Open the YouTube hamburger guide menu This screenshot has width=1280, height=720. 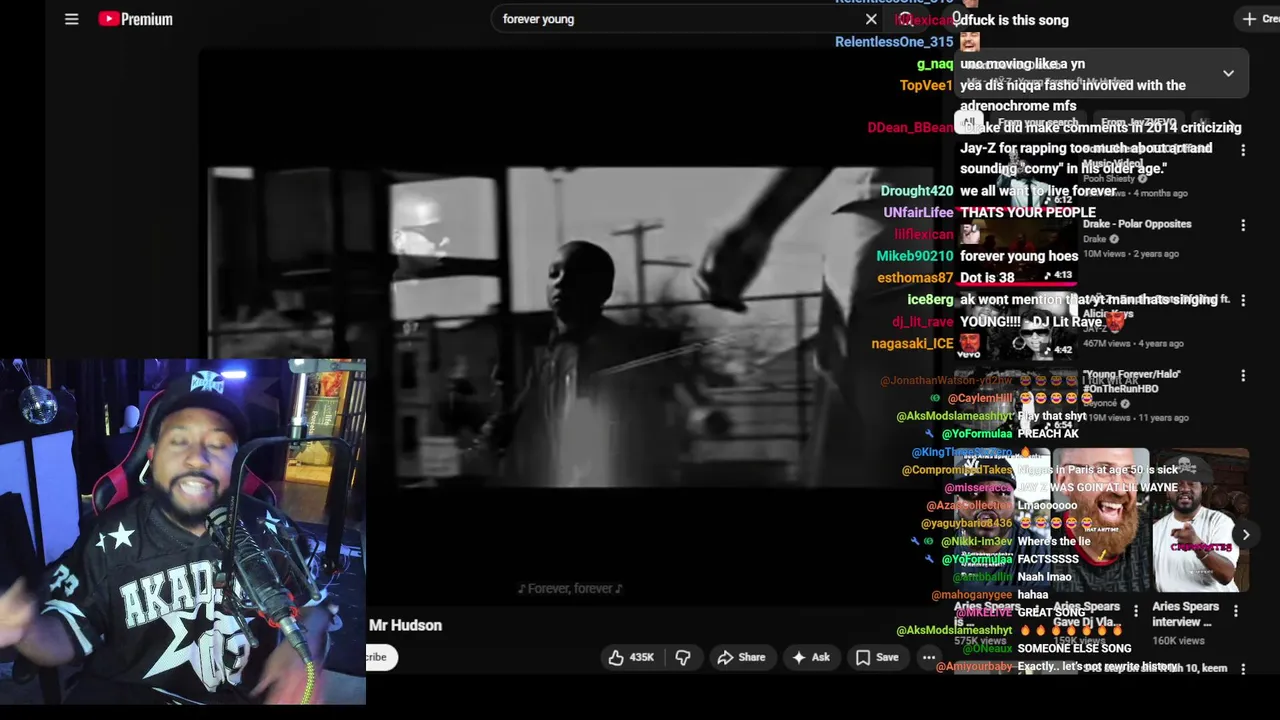click(71, 19)
